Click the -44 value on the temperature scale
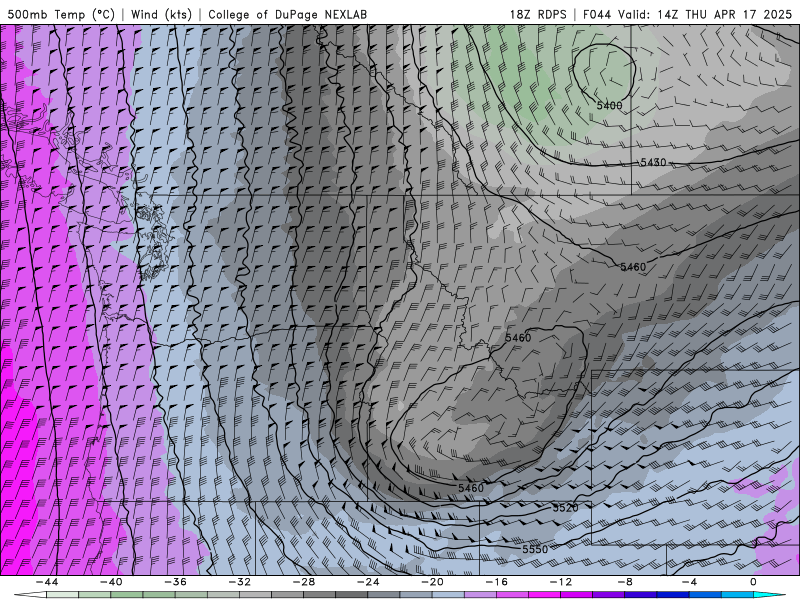 [x=47, y=582]
